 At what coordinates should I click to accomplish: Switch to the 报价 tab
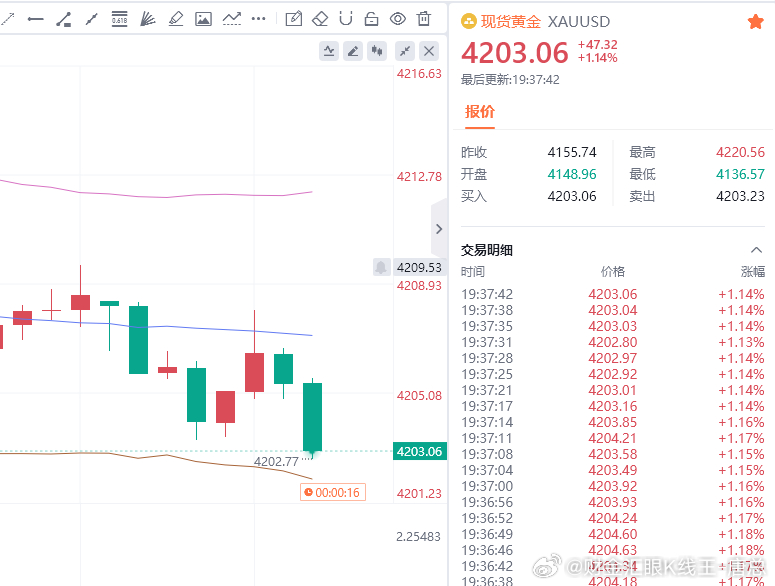pyautogui.click(x=479, y=112)
